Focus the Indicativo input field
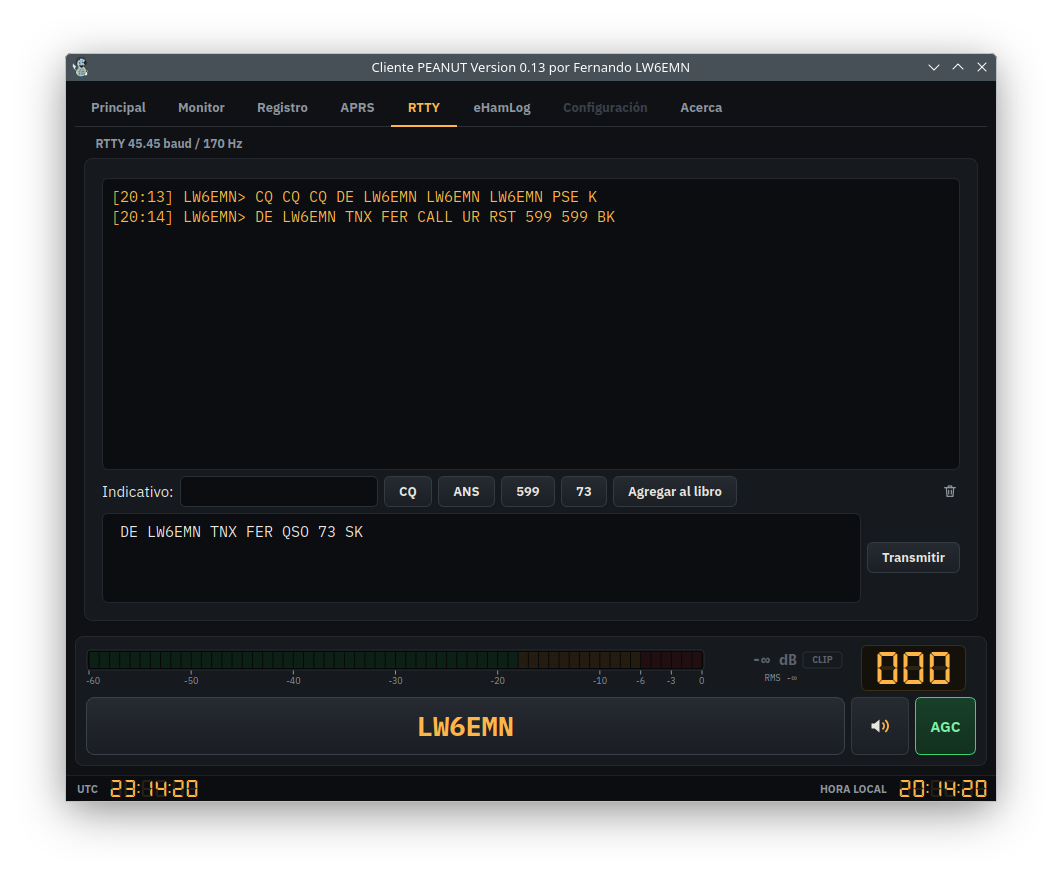The height and width of the screenshot is (879, 1062). point(279,492)
